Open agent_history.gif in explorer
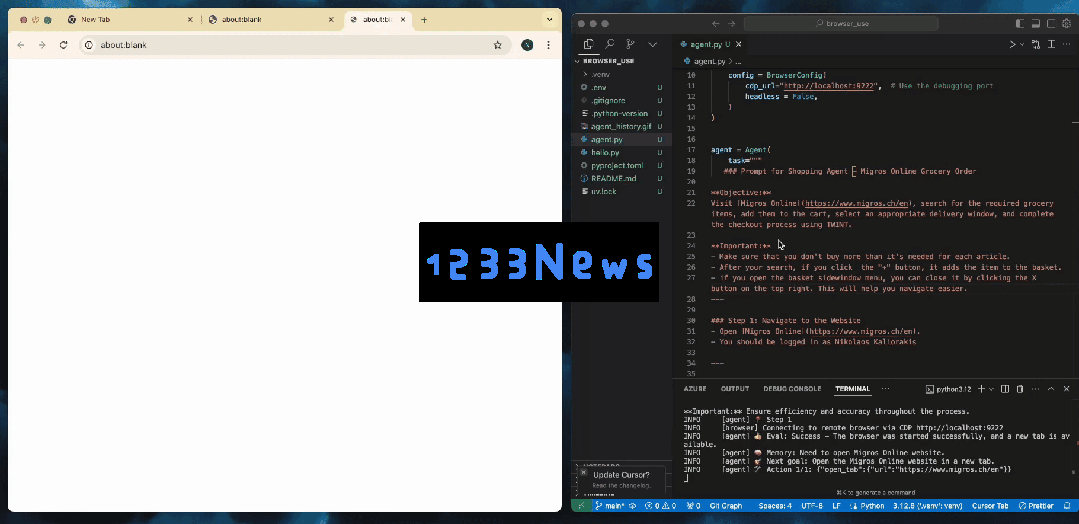Viewport: 1079px width, 524px height. point(621,127)
